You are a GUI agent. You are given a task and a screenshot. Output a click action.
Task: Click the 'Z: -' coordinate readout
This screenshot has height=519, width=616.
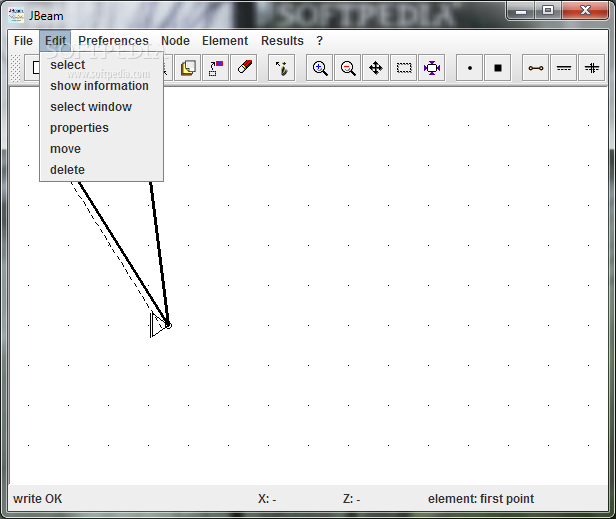click(x=352, y=499)
